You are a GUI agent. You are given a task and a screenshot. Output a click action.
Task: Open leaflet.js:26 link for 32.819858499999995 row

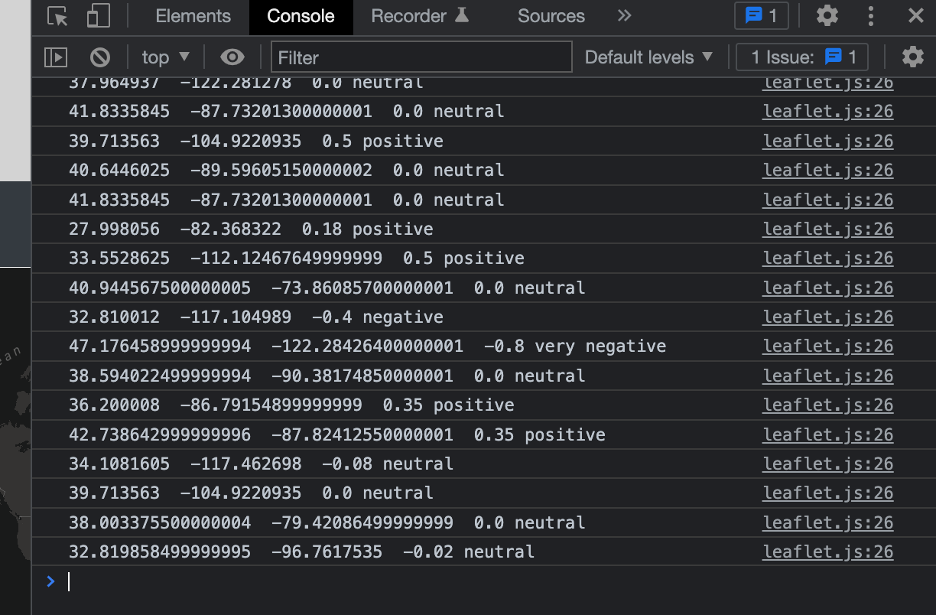(828, 552)
